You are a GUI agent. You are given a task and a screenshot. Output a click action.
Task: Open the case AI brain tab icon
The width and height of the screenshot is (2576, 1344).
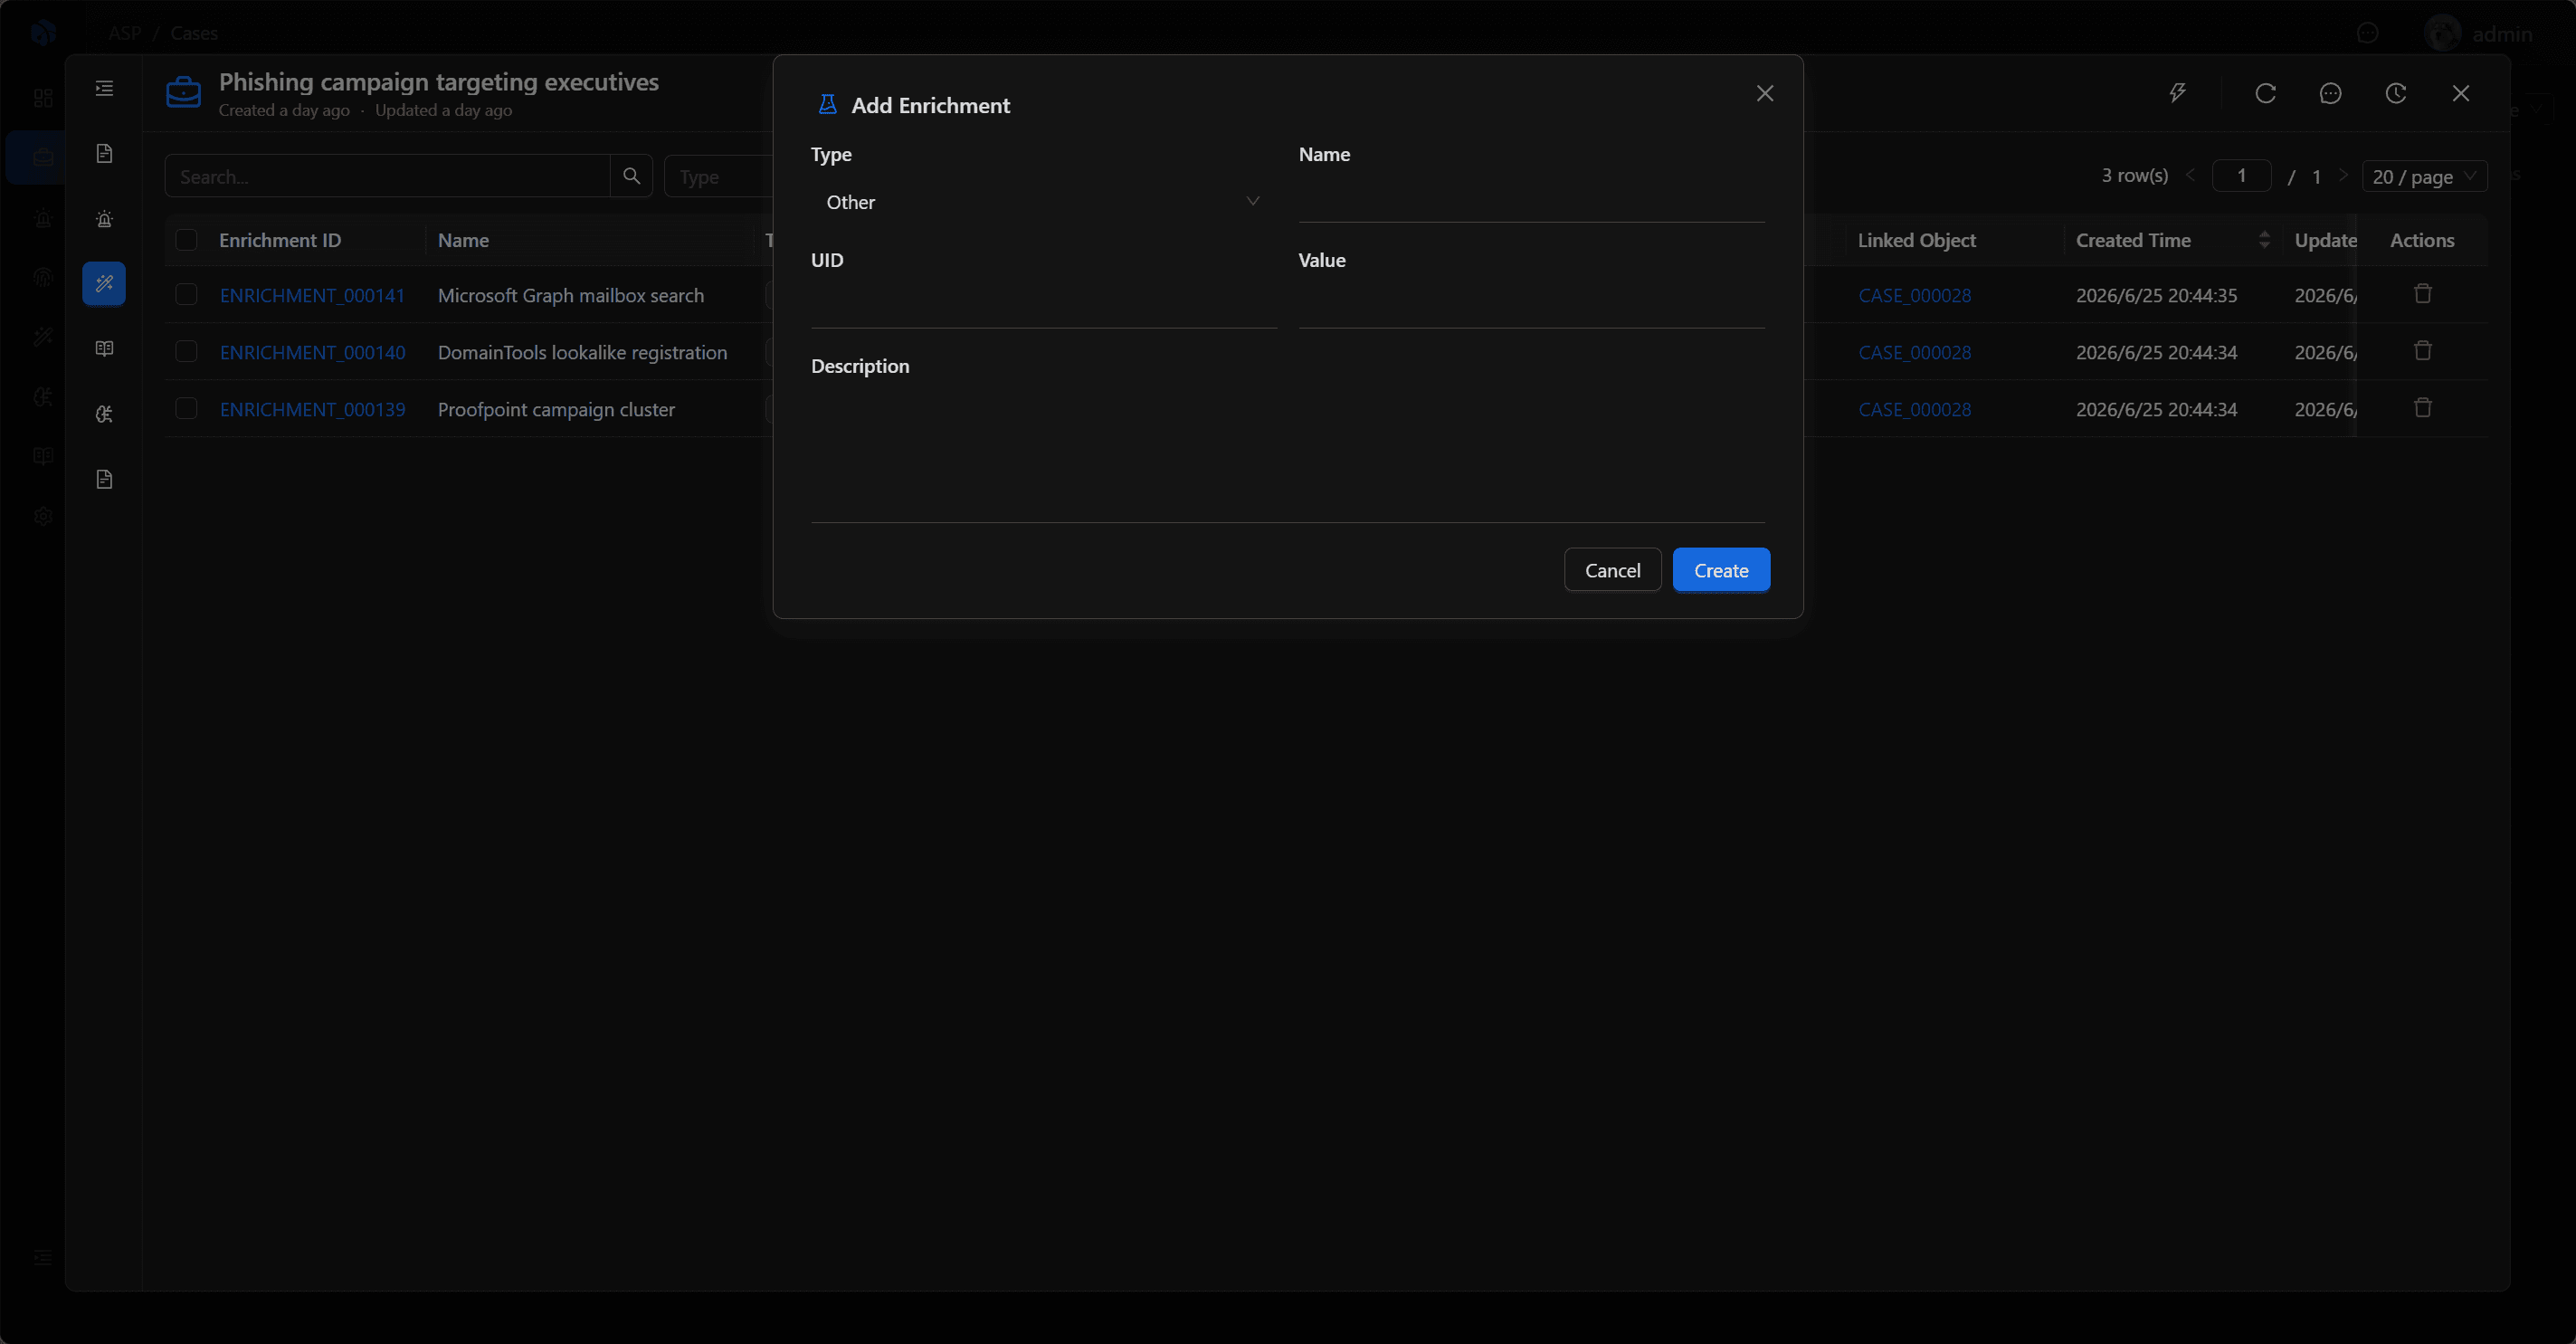click(x=104, y=414)
